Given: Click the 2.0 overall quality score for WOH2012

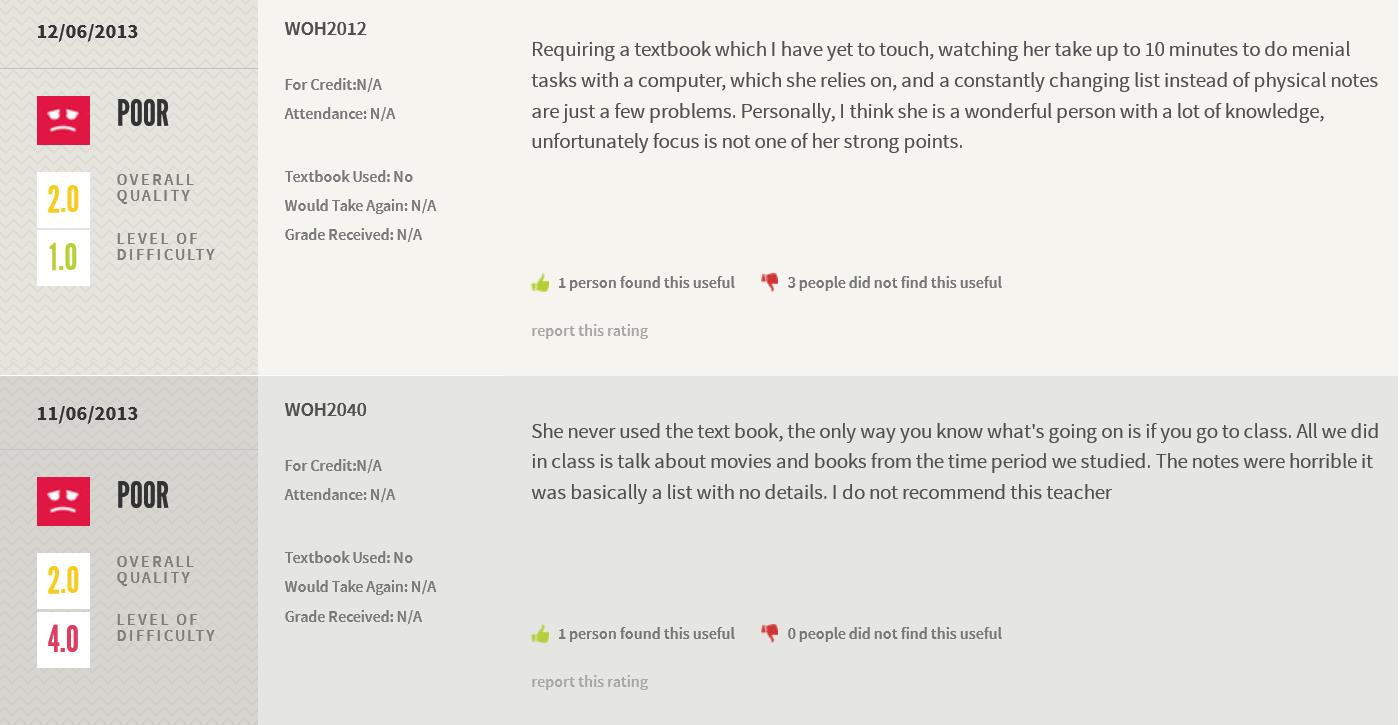Looking at the screenshot, I should [63, 199].
